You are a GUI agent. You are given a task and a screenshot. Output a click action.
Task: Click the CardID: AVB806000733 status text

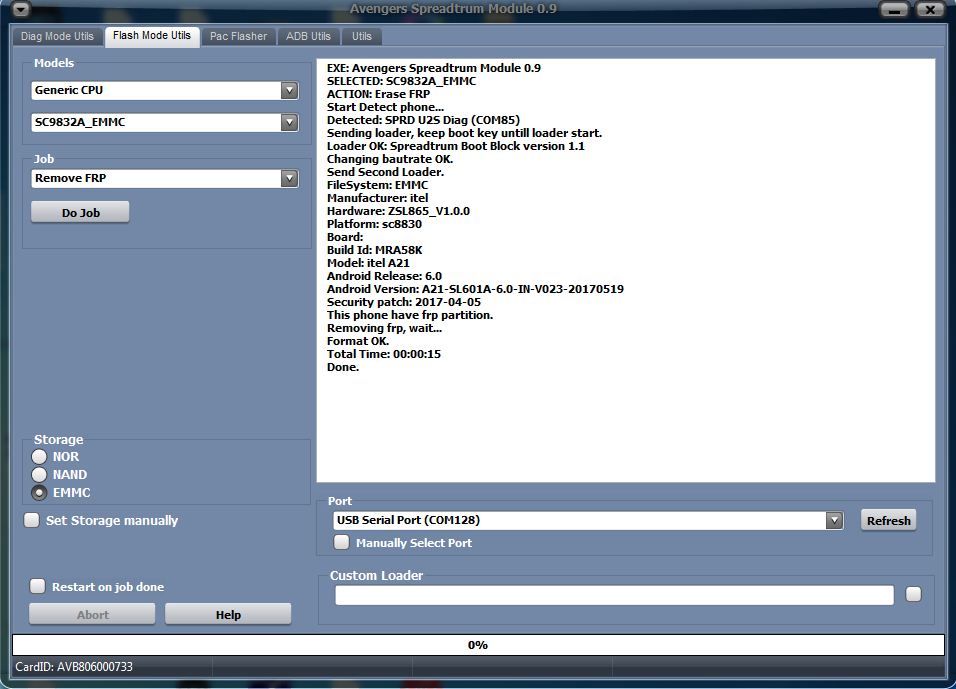tap(74, 666)
